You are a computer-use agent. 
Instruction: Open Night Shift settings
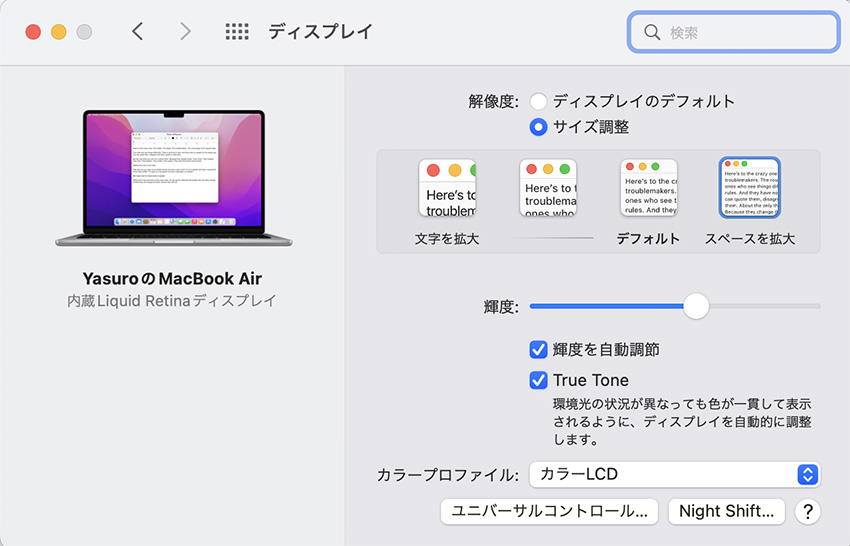726,511
